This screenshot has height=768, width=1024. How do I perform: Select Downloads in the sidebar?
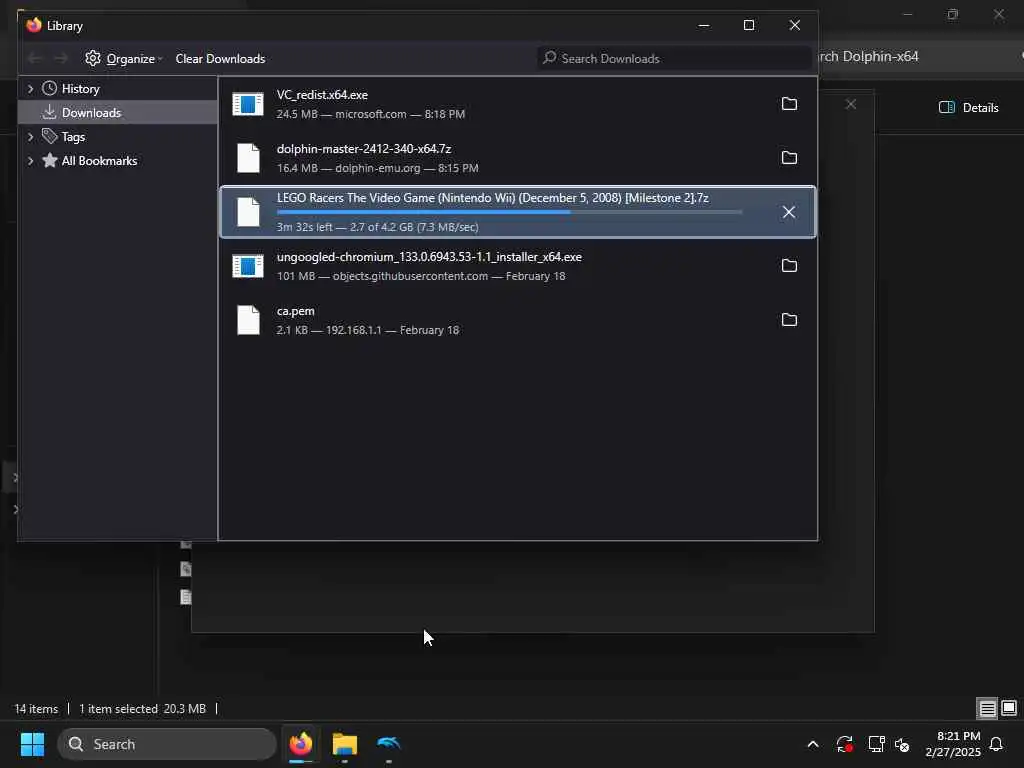[91, 113]
